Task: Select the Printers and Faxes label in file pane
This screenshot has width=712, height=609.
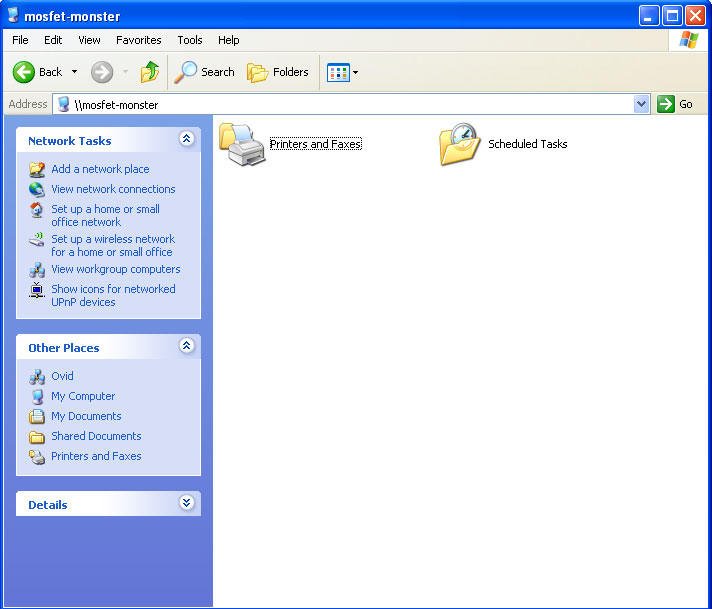Action: 316,144
